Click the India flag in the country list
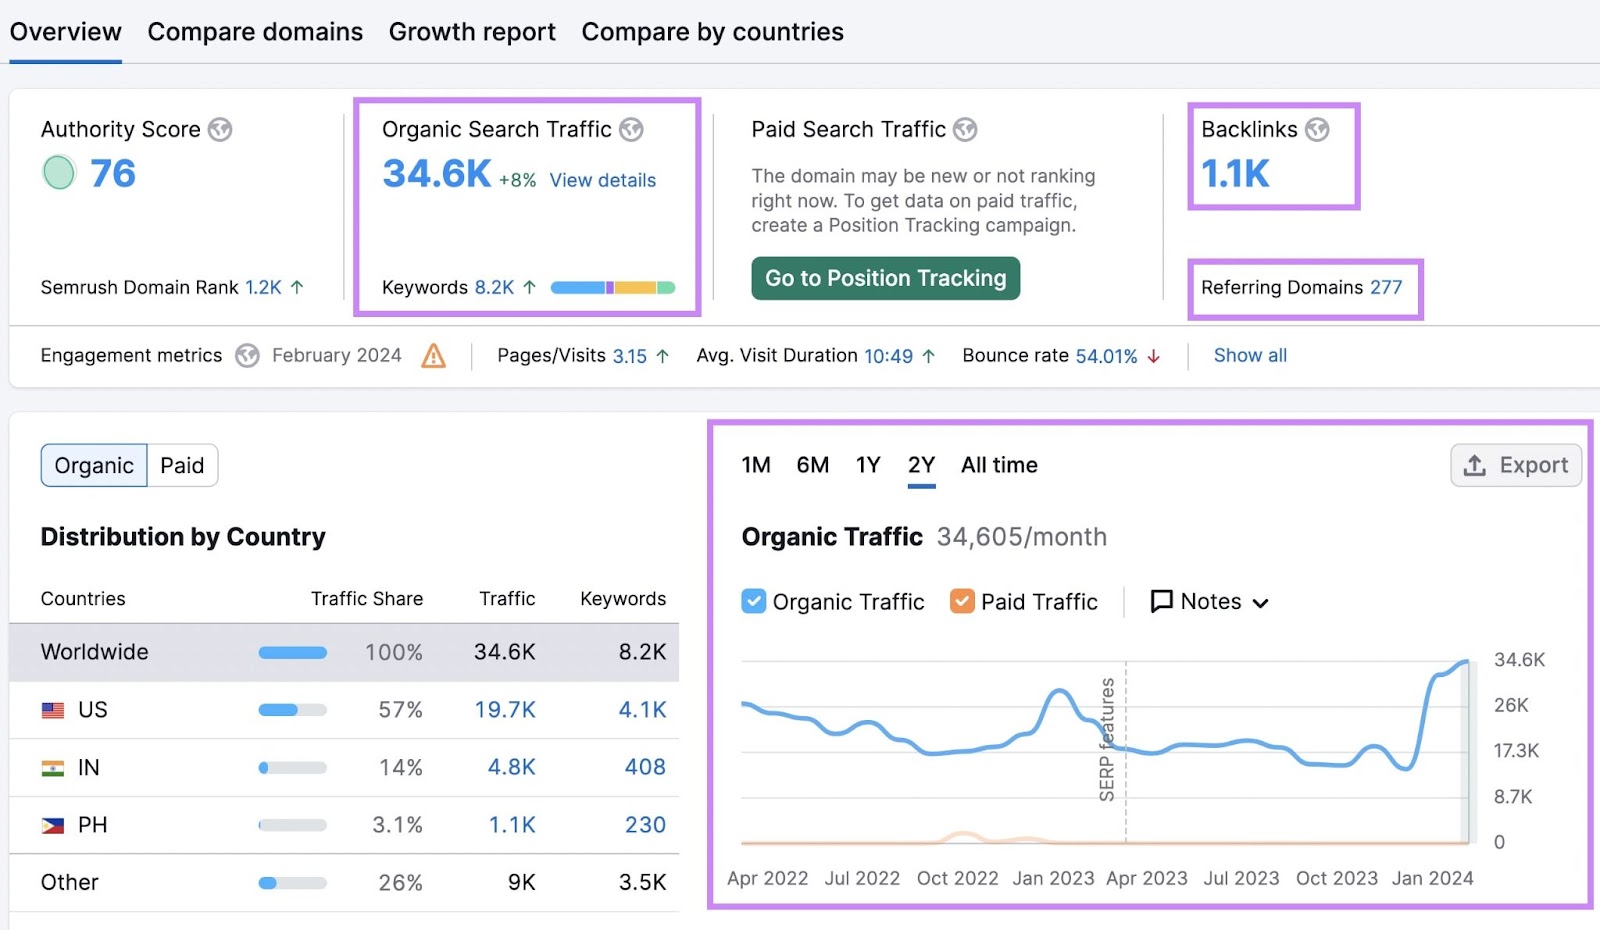 (x=51, y=767)
